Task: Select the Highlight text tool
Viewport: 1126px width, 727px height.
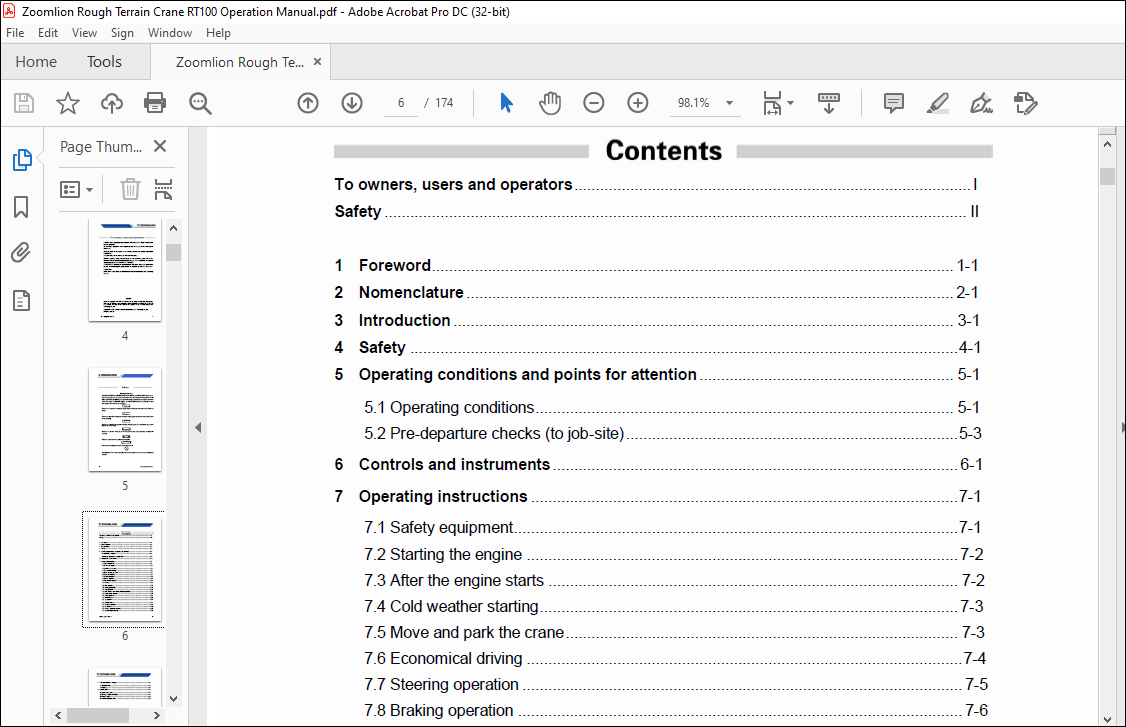Action: 937,103
